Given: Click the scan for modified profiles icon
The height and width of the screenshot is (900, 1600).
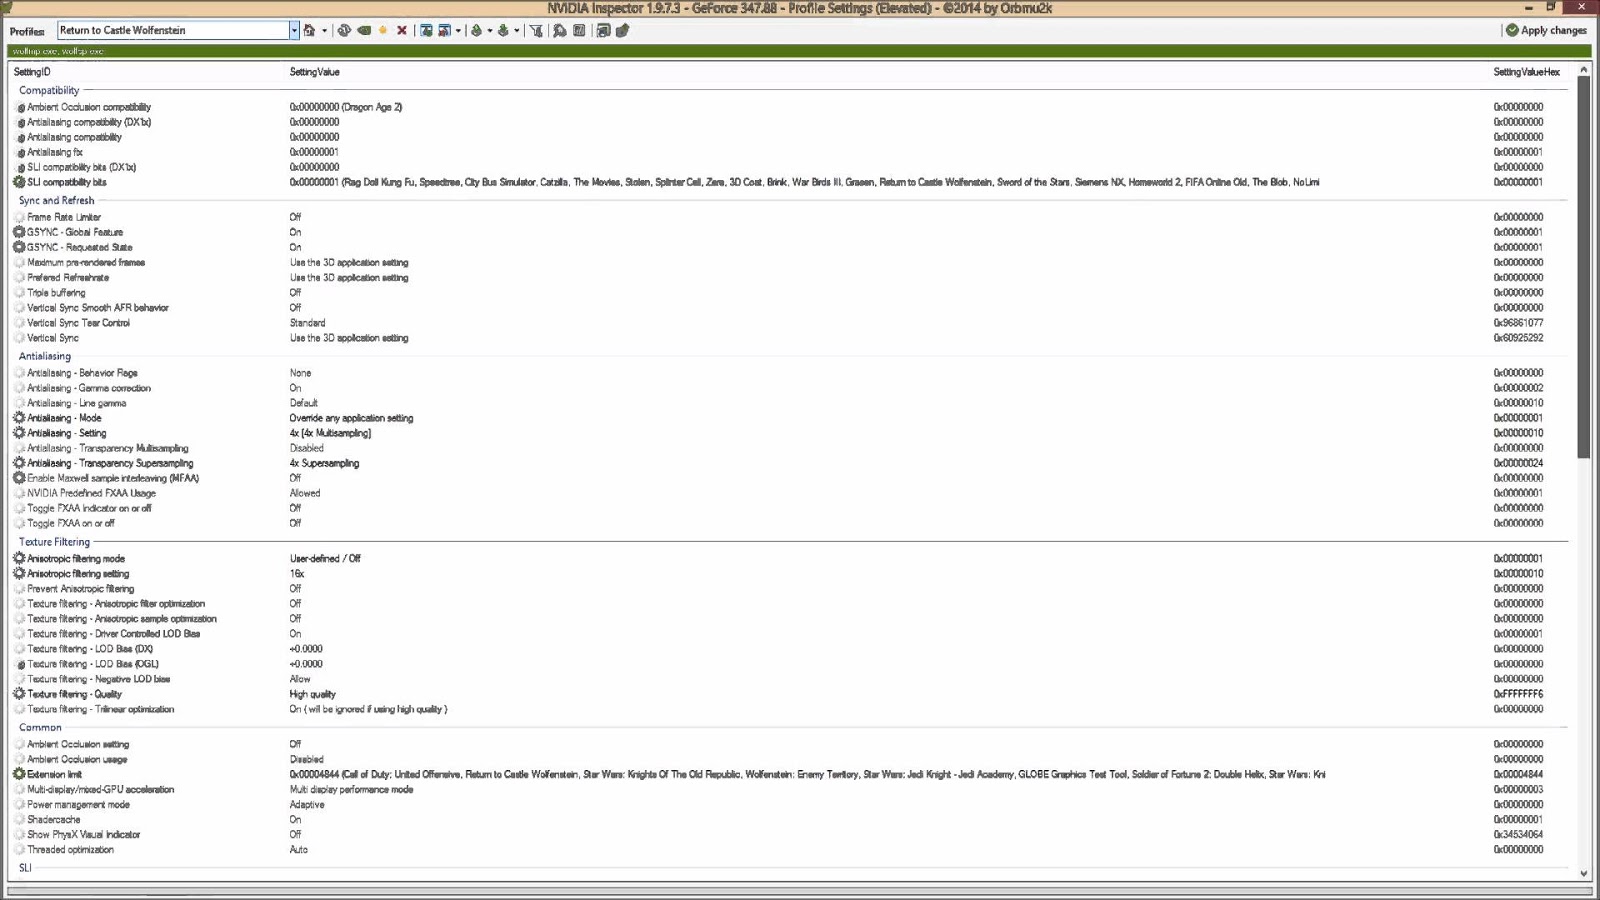Looking at the screenshot, I should 560,30.
